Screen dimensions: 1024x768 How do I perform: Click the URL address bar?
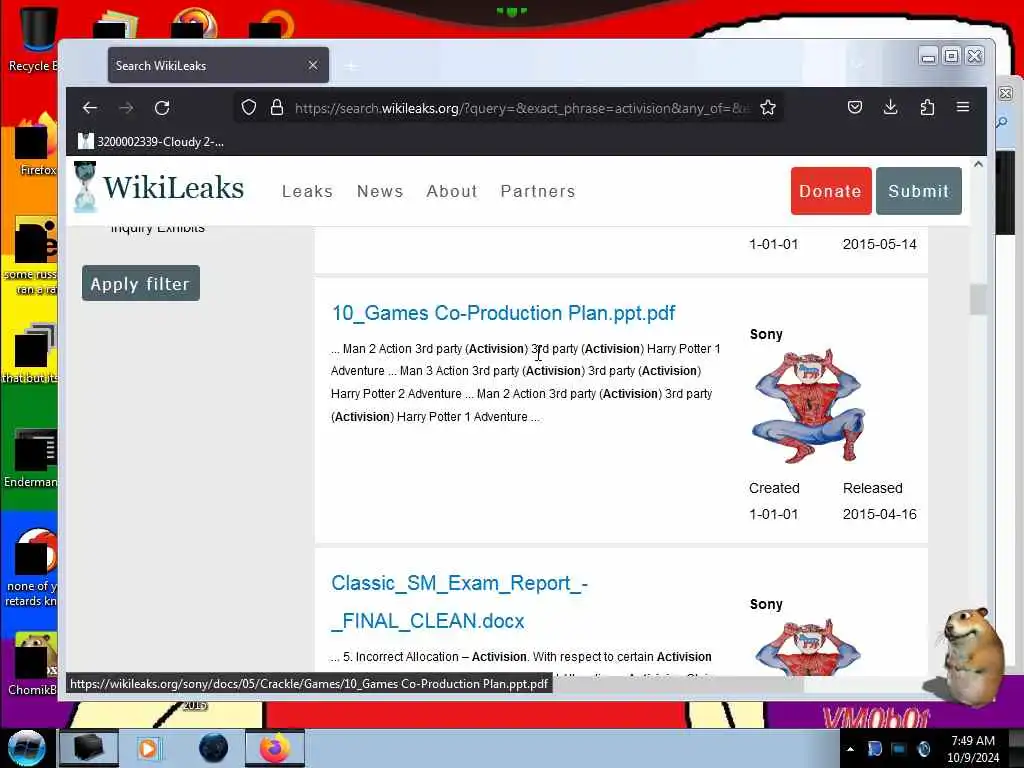coord(509,108)
